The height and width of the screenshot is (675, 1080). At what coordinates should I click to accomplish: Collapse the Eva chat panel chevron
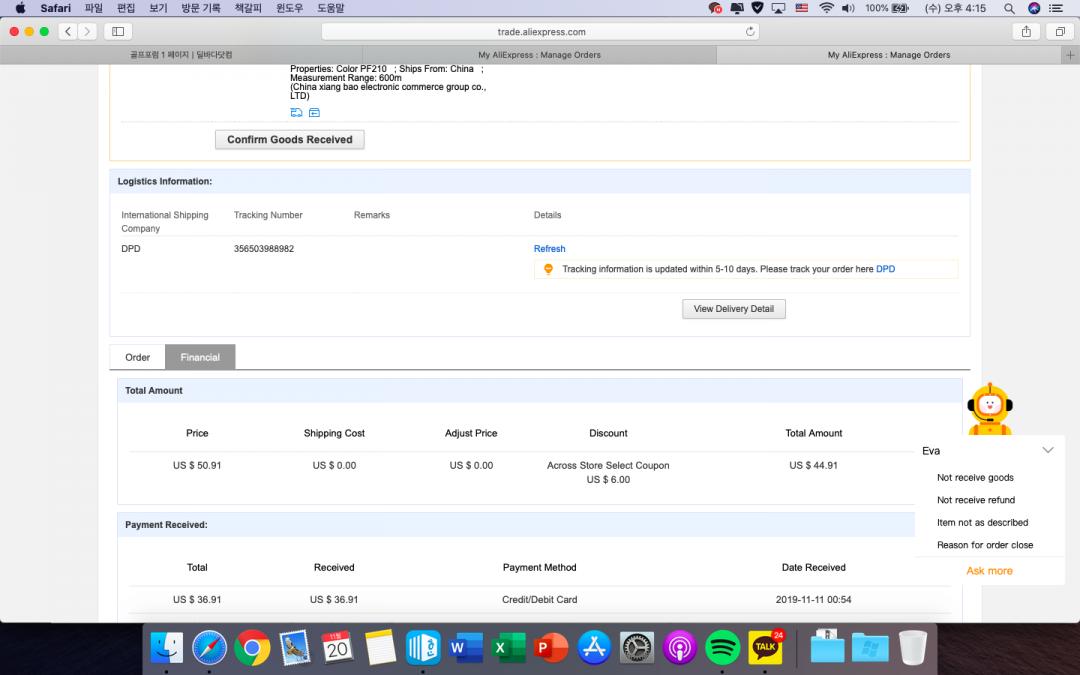(x=1047, y=451)
